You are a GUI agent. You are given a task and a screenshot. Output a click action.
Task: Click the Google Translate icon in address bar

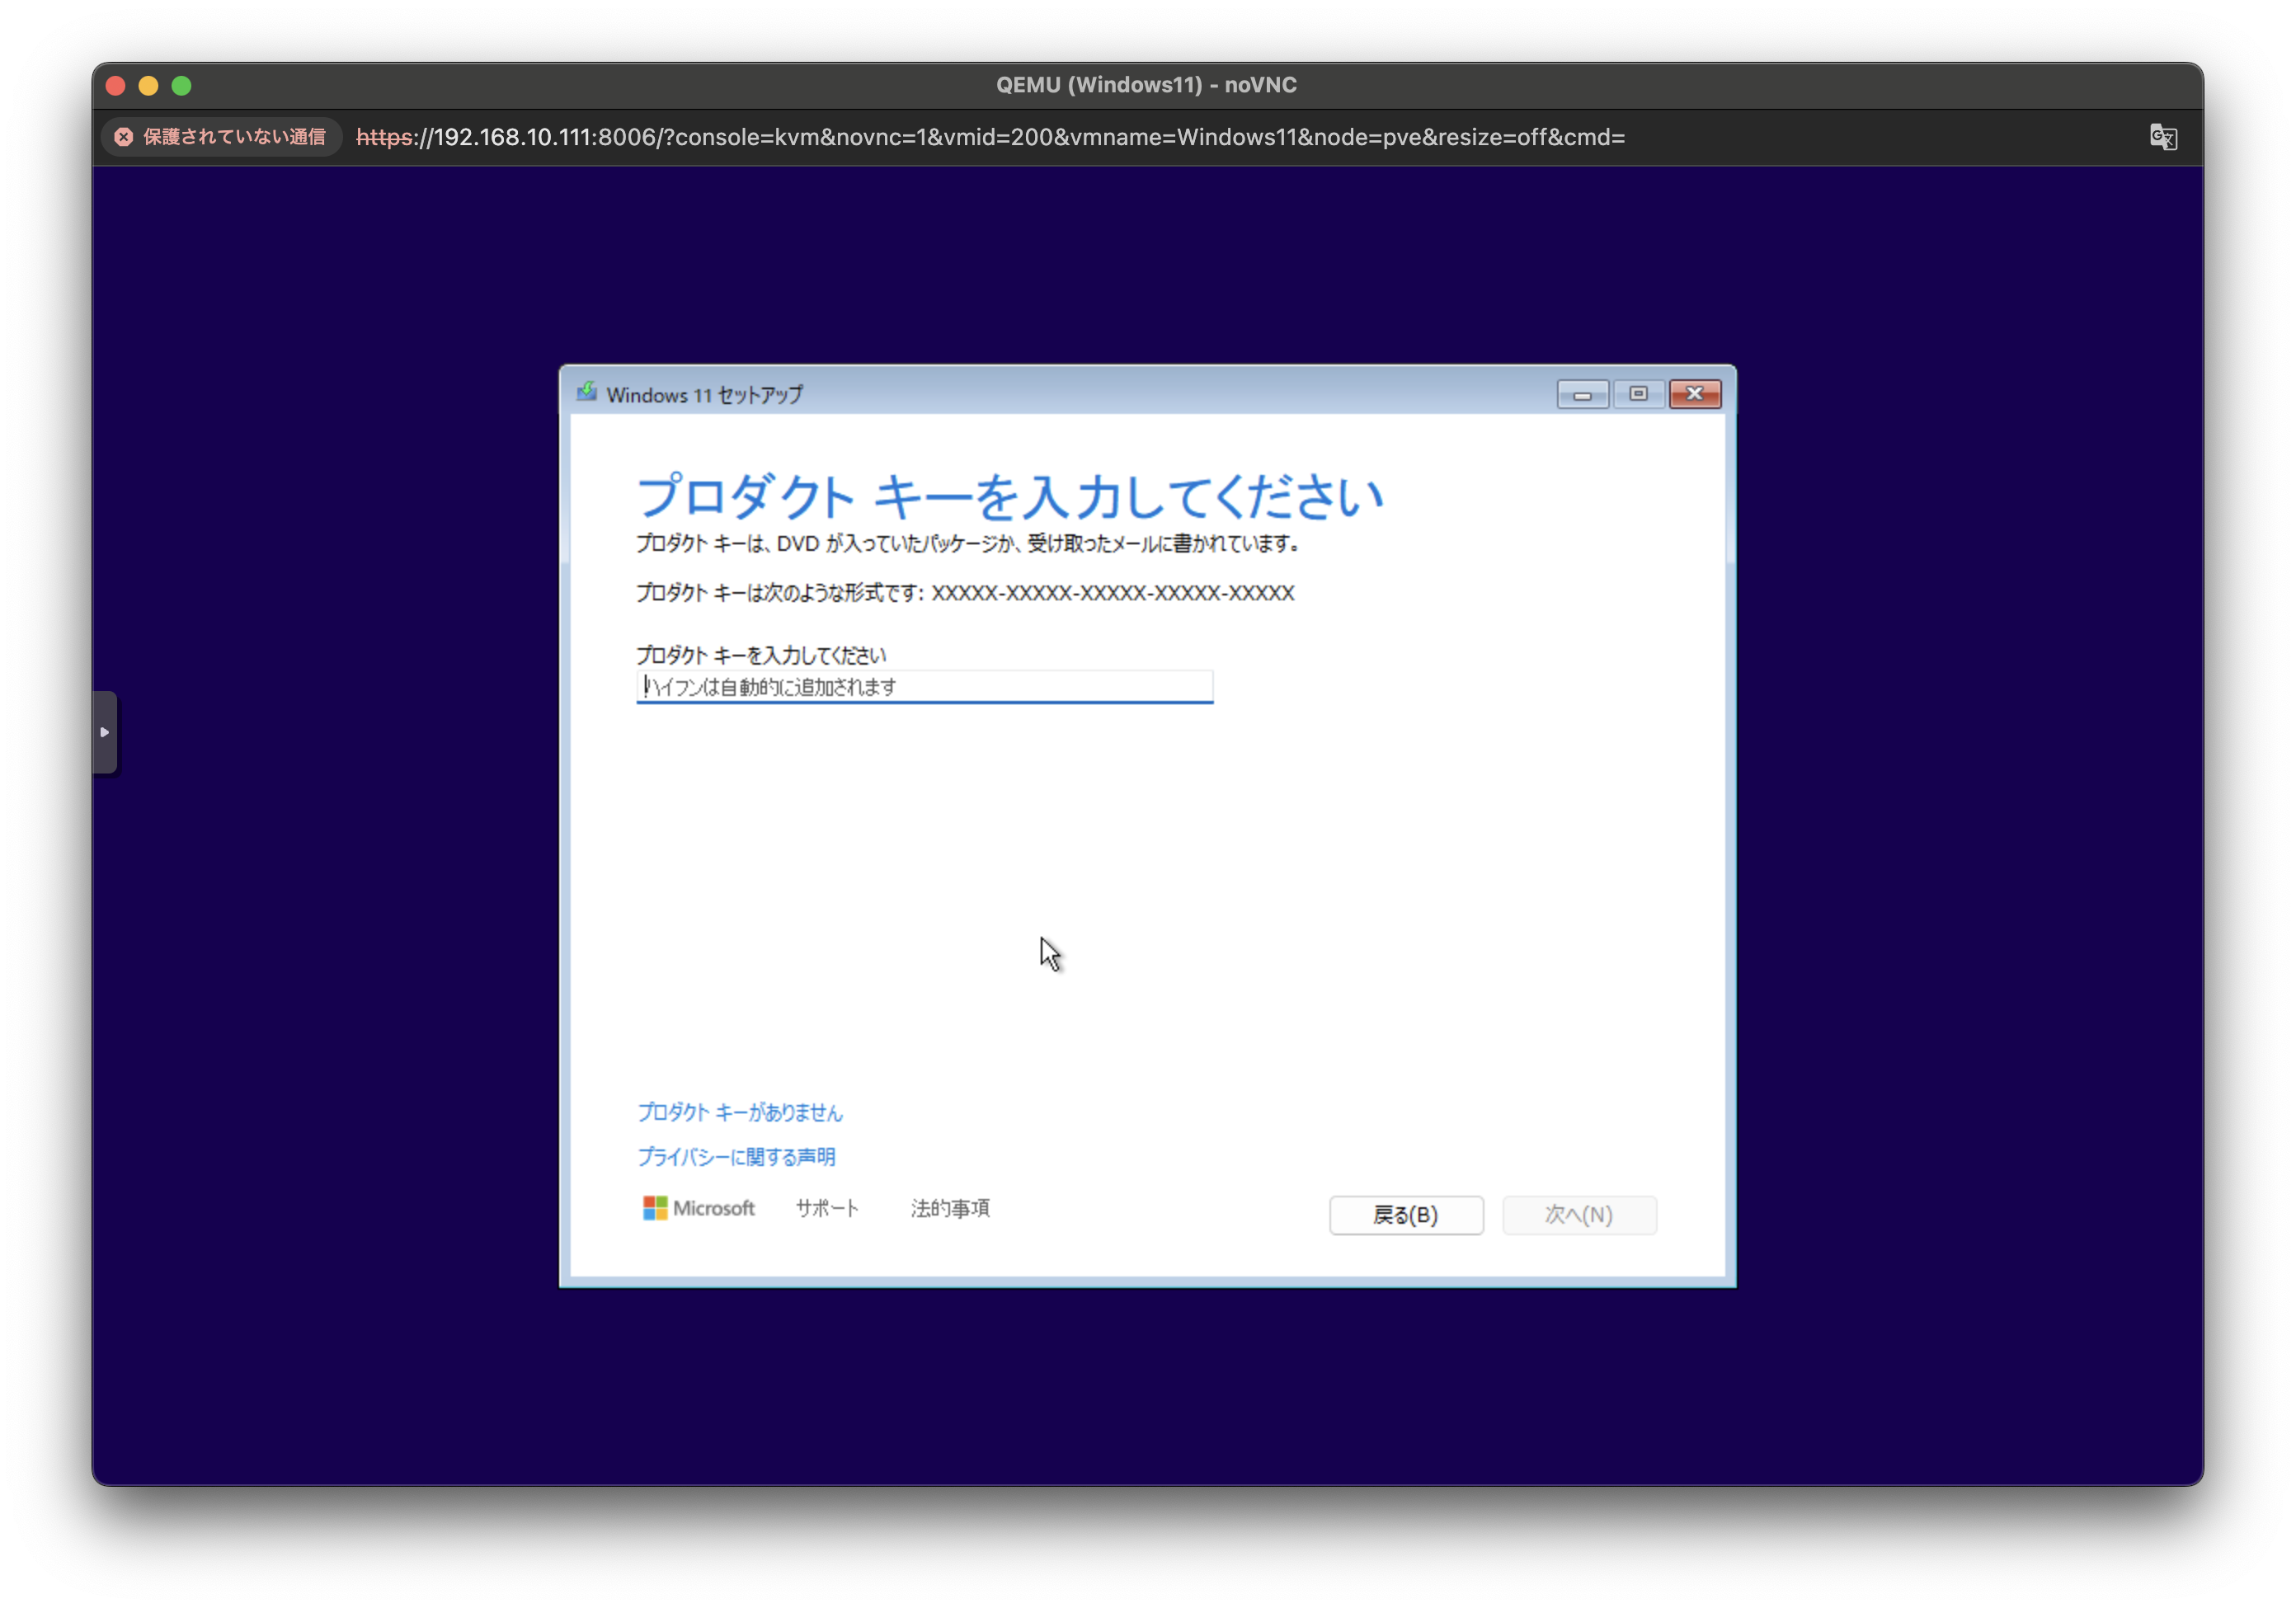(x=2163, y=137)
